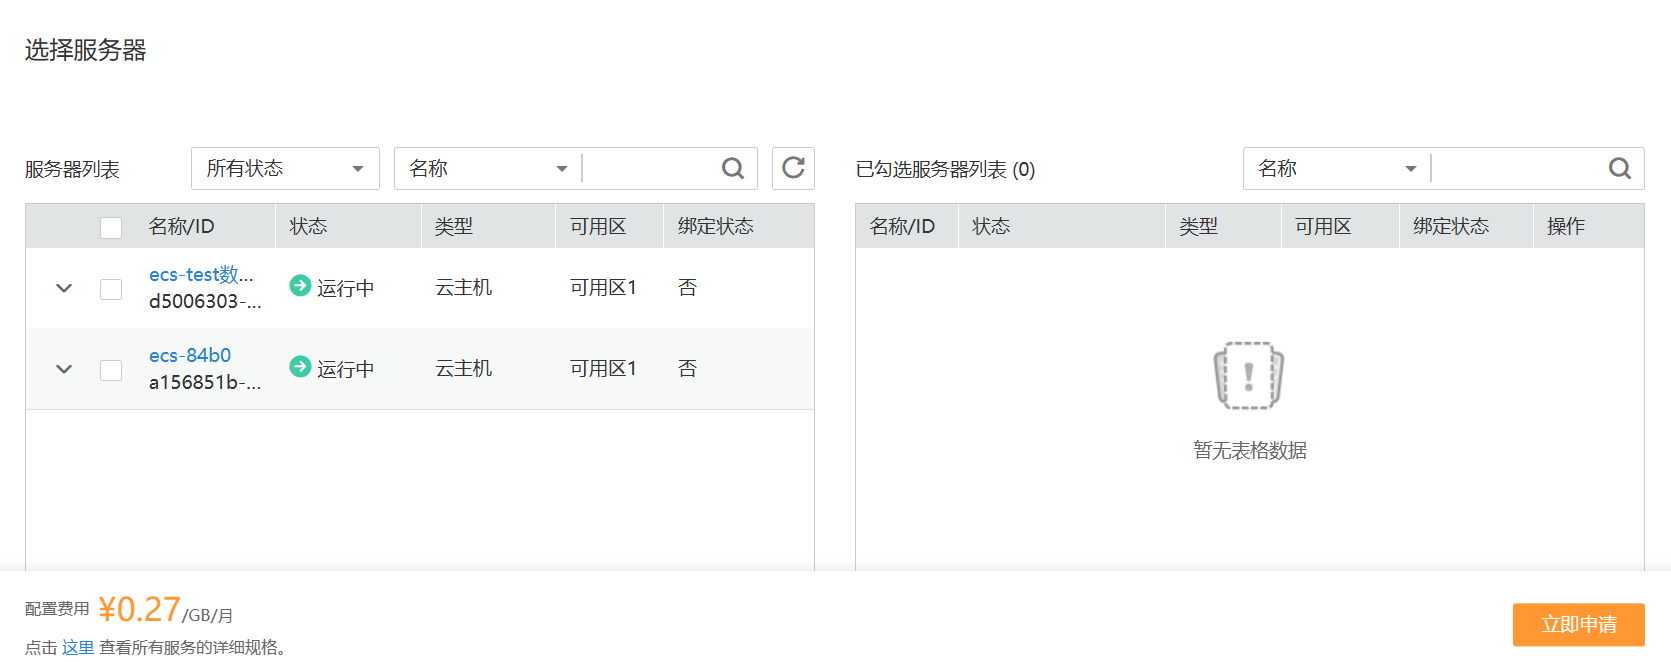Open the 名称 dropdown in selected servers list
This screenshot has width=1671, height=662.
coord(1337,168)
